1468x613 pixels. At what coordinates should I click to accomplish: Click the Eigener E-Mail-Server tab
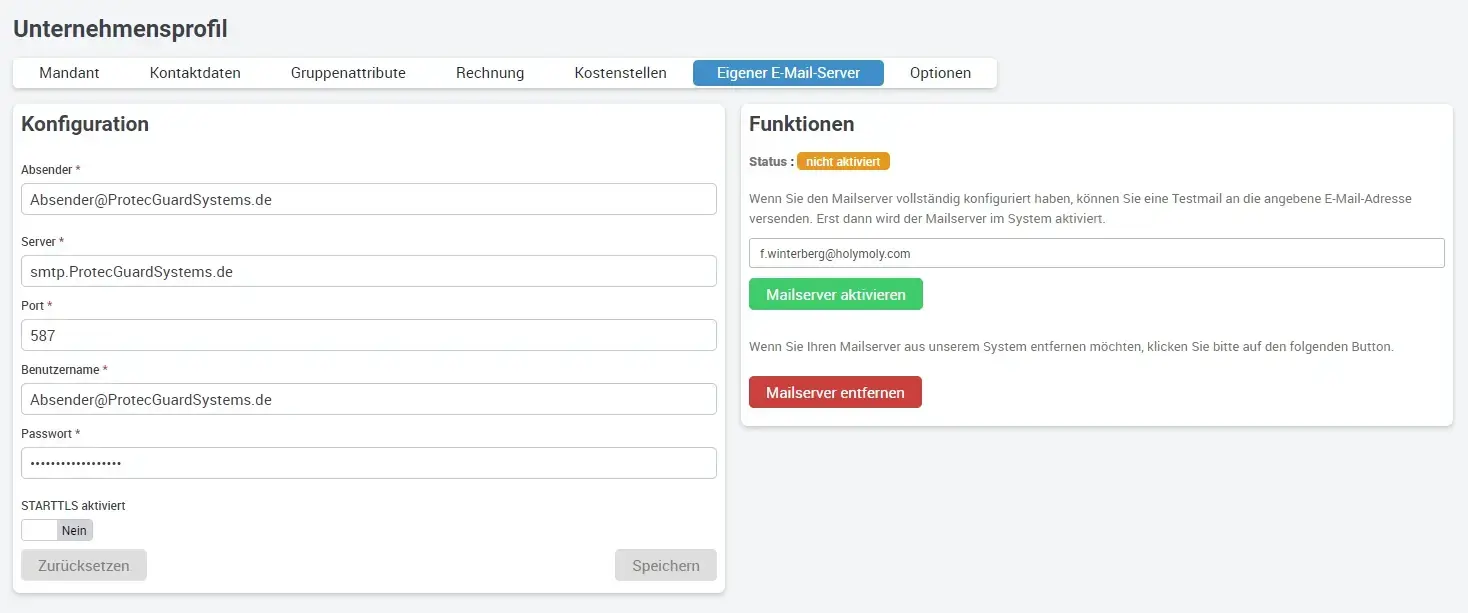[x=788, y=73]
